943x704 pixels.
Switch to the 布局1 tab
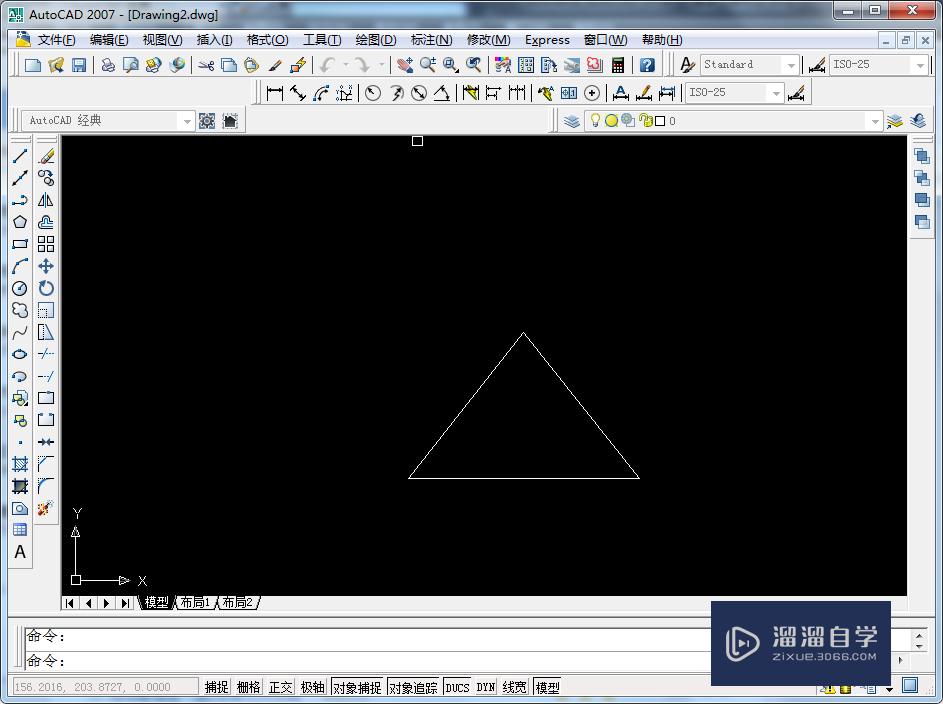point(194,602)
